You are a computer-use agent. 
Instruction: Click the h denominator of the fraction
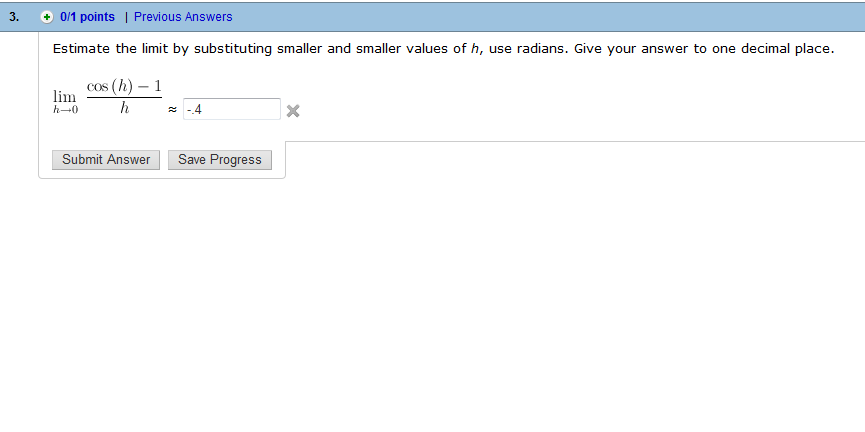(125, 108)
